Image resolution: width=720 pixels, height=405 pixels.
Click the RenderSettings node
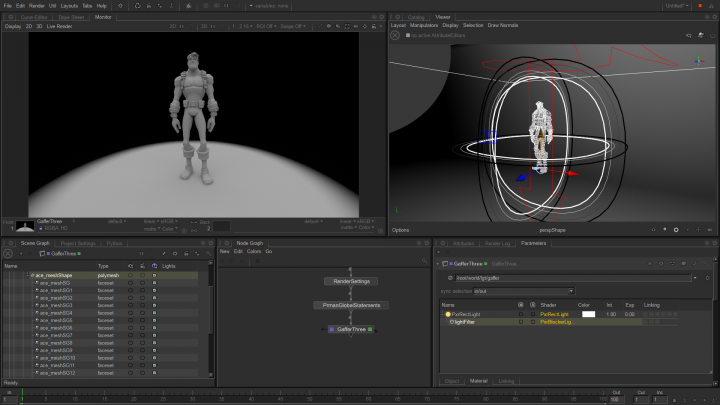point(350,281)
